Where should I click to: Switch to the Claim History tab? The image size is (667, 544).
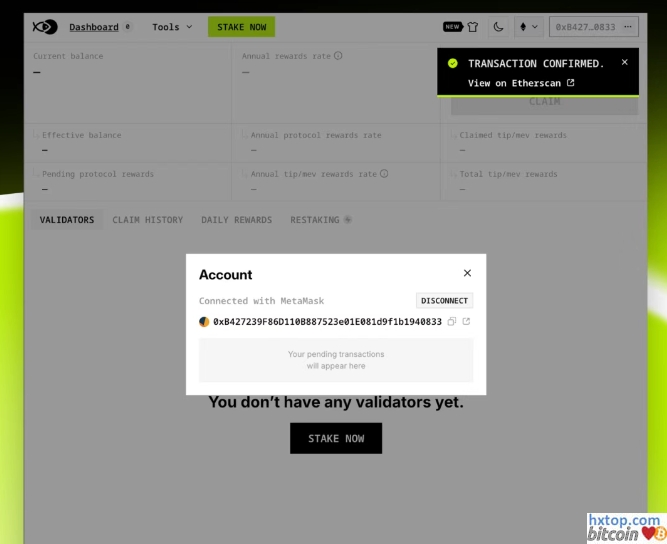pos(147,220)
